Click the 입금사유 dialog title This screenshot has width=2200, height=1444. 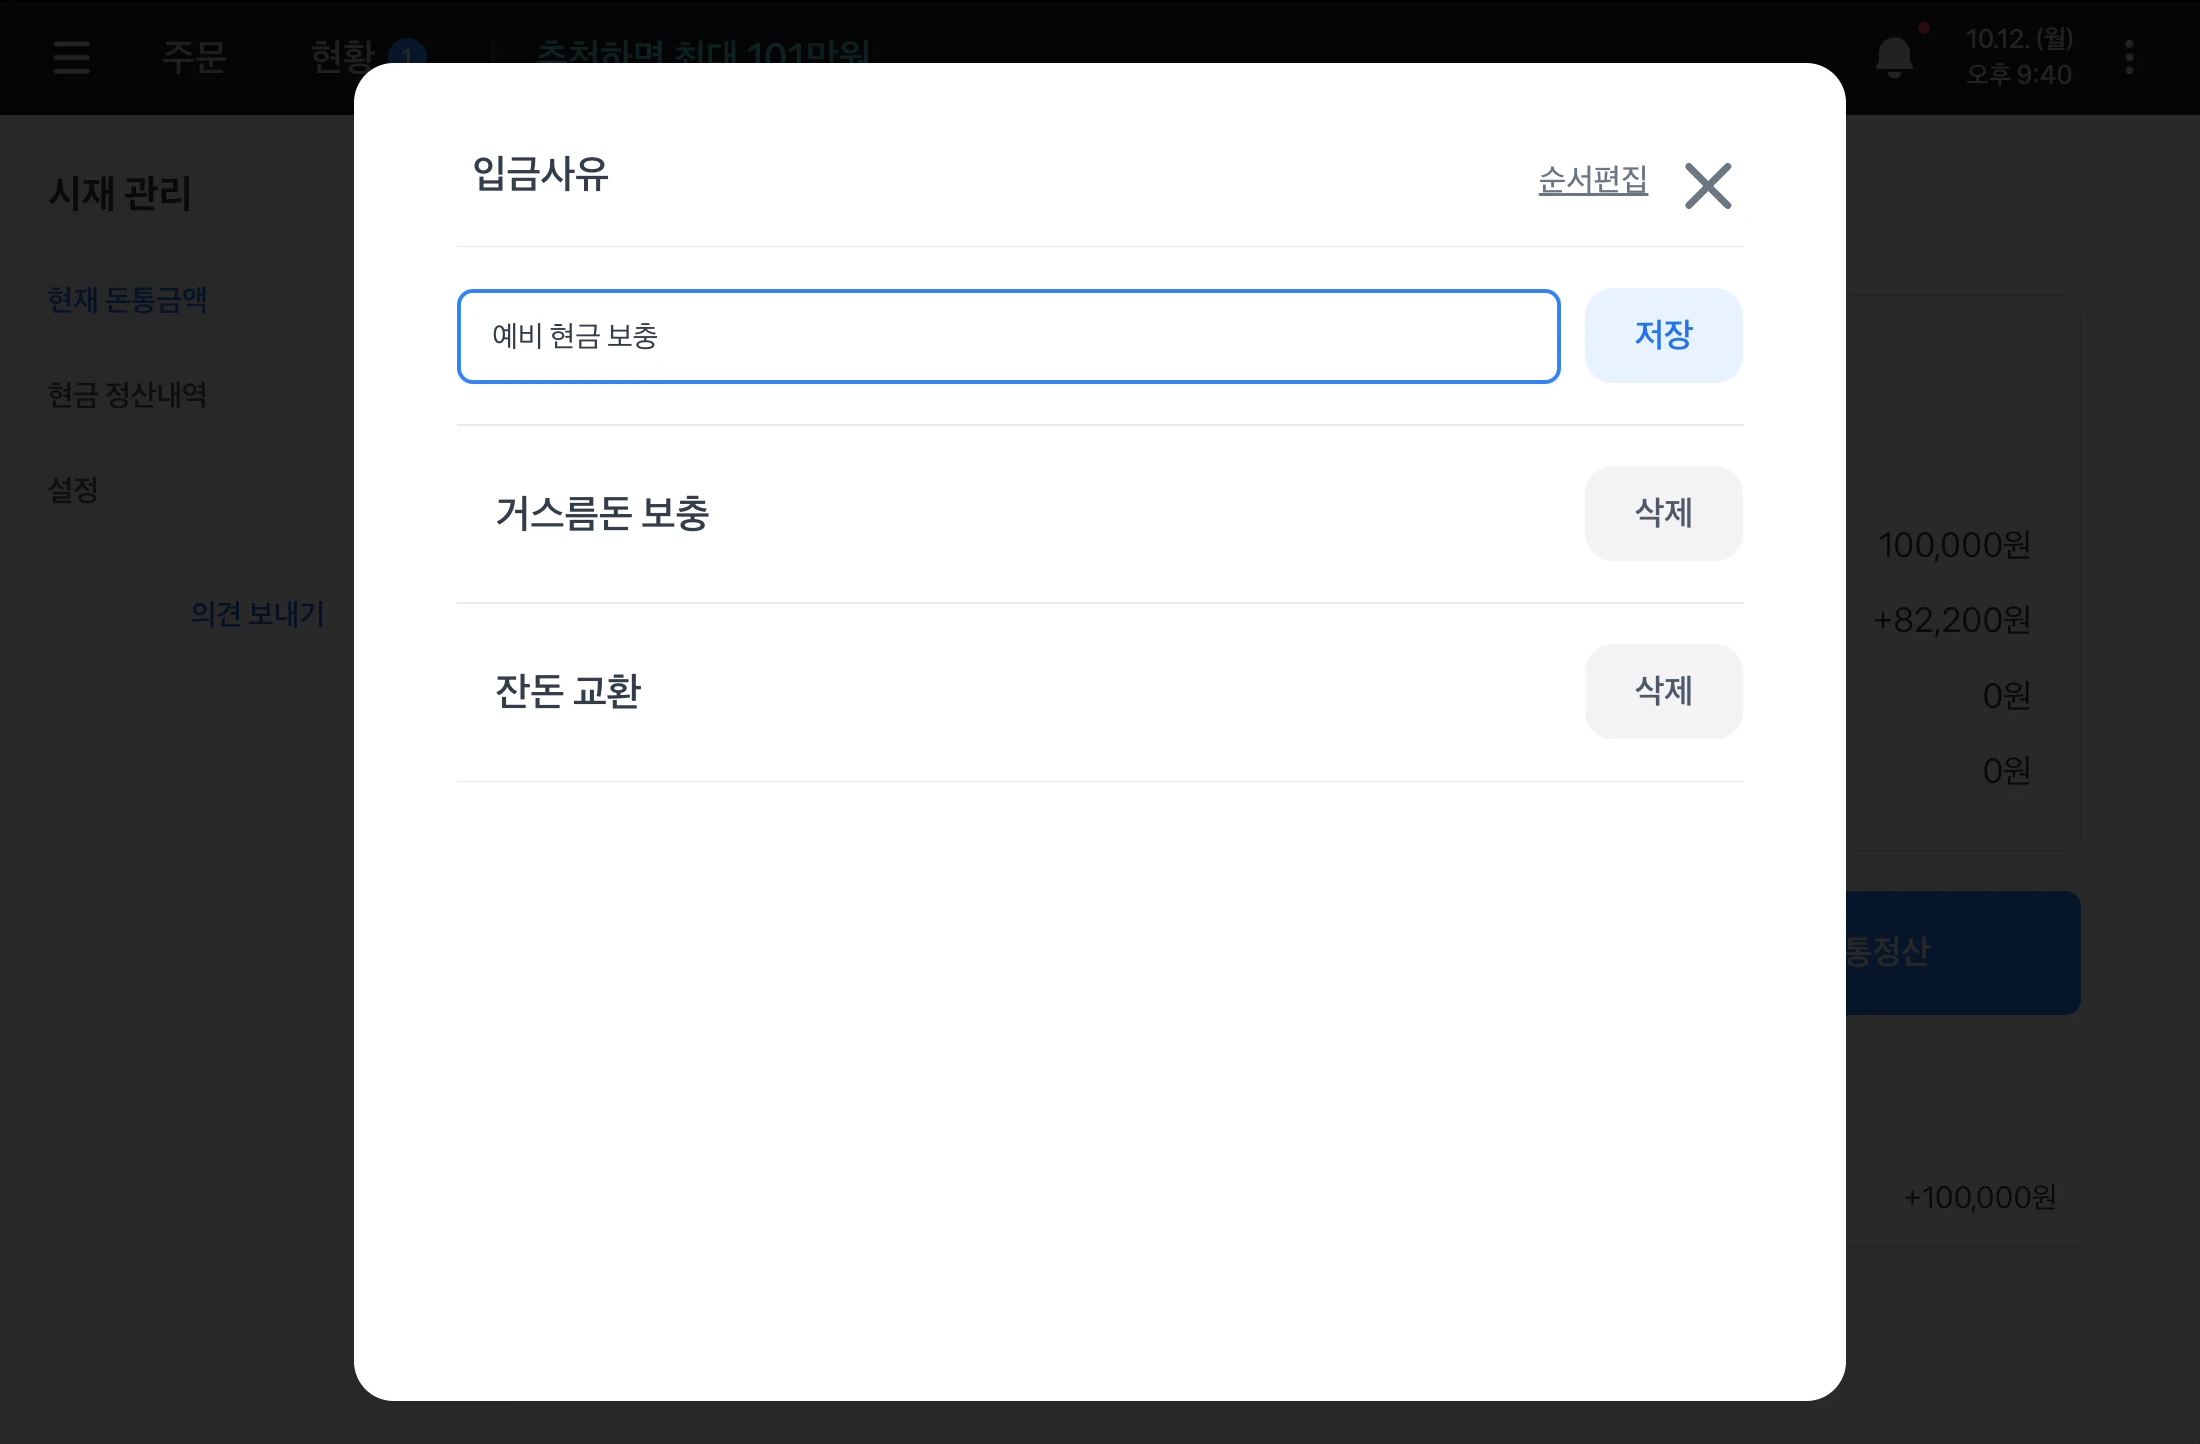coord(541,174)
